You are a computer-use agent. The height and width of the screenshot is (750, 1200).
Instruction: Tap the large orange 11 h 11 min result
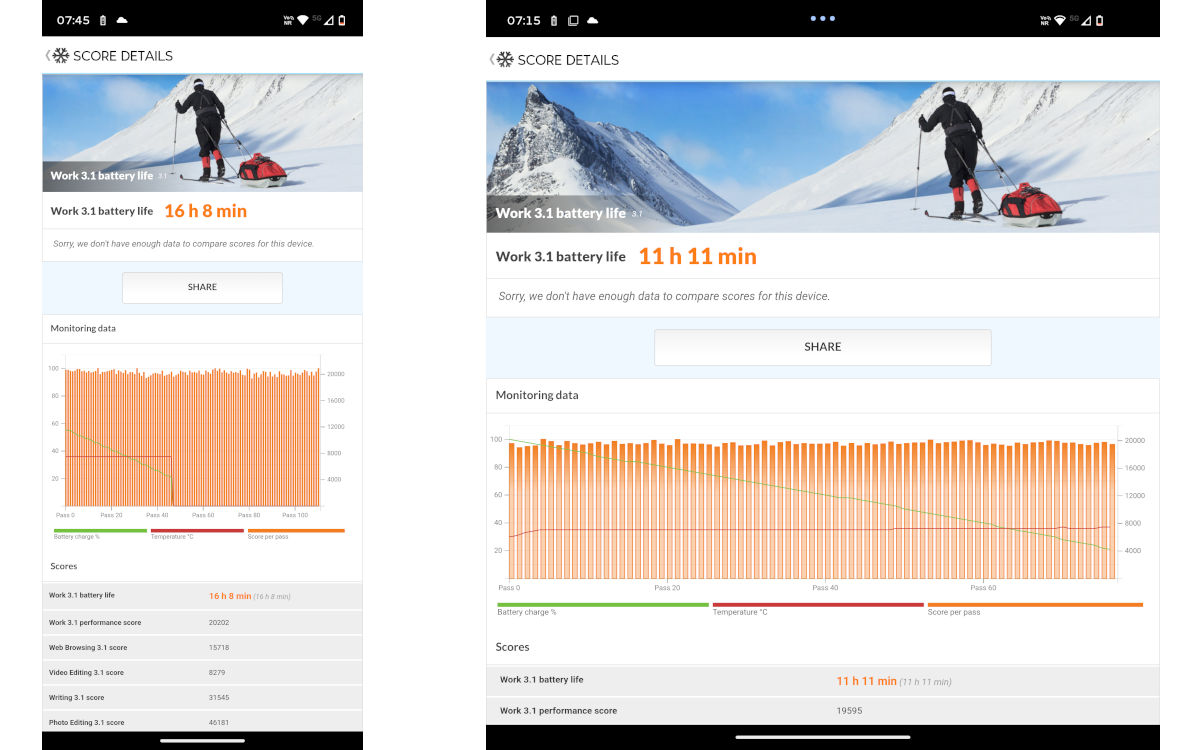698,256
